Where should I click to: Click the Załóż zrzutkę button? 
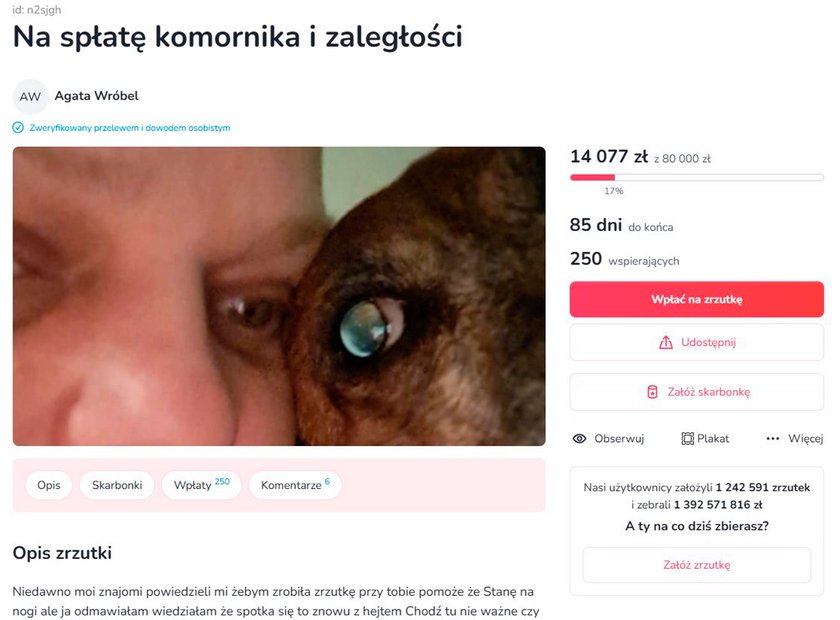(696, 565)
